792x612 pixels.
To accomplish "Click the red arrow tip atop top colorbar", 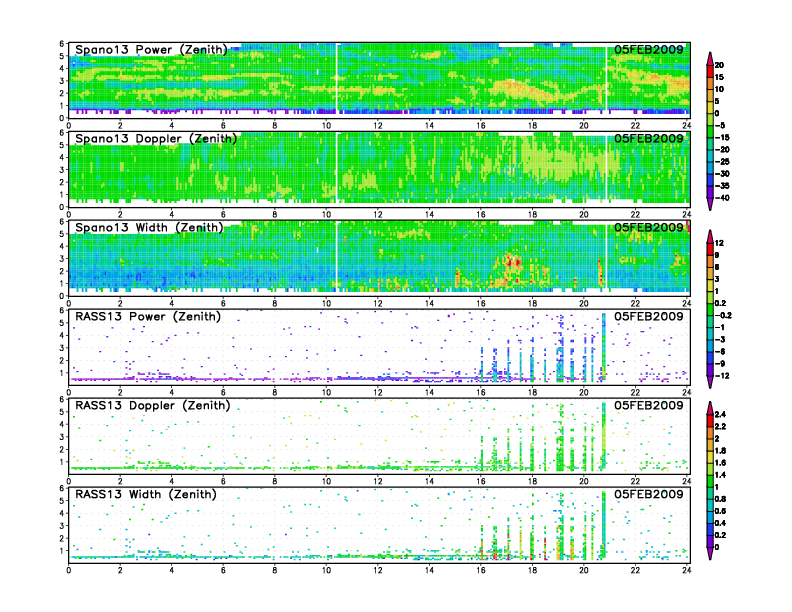I will point(710,58).
